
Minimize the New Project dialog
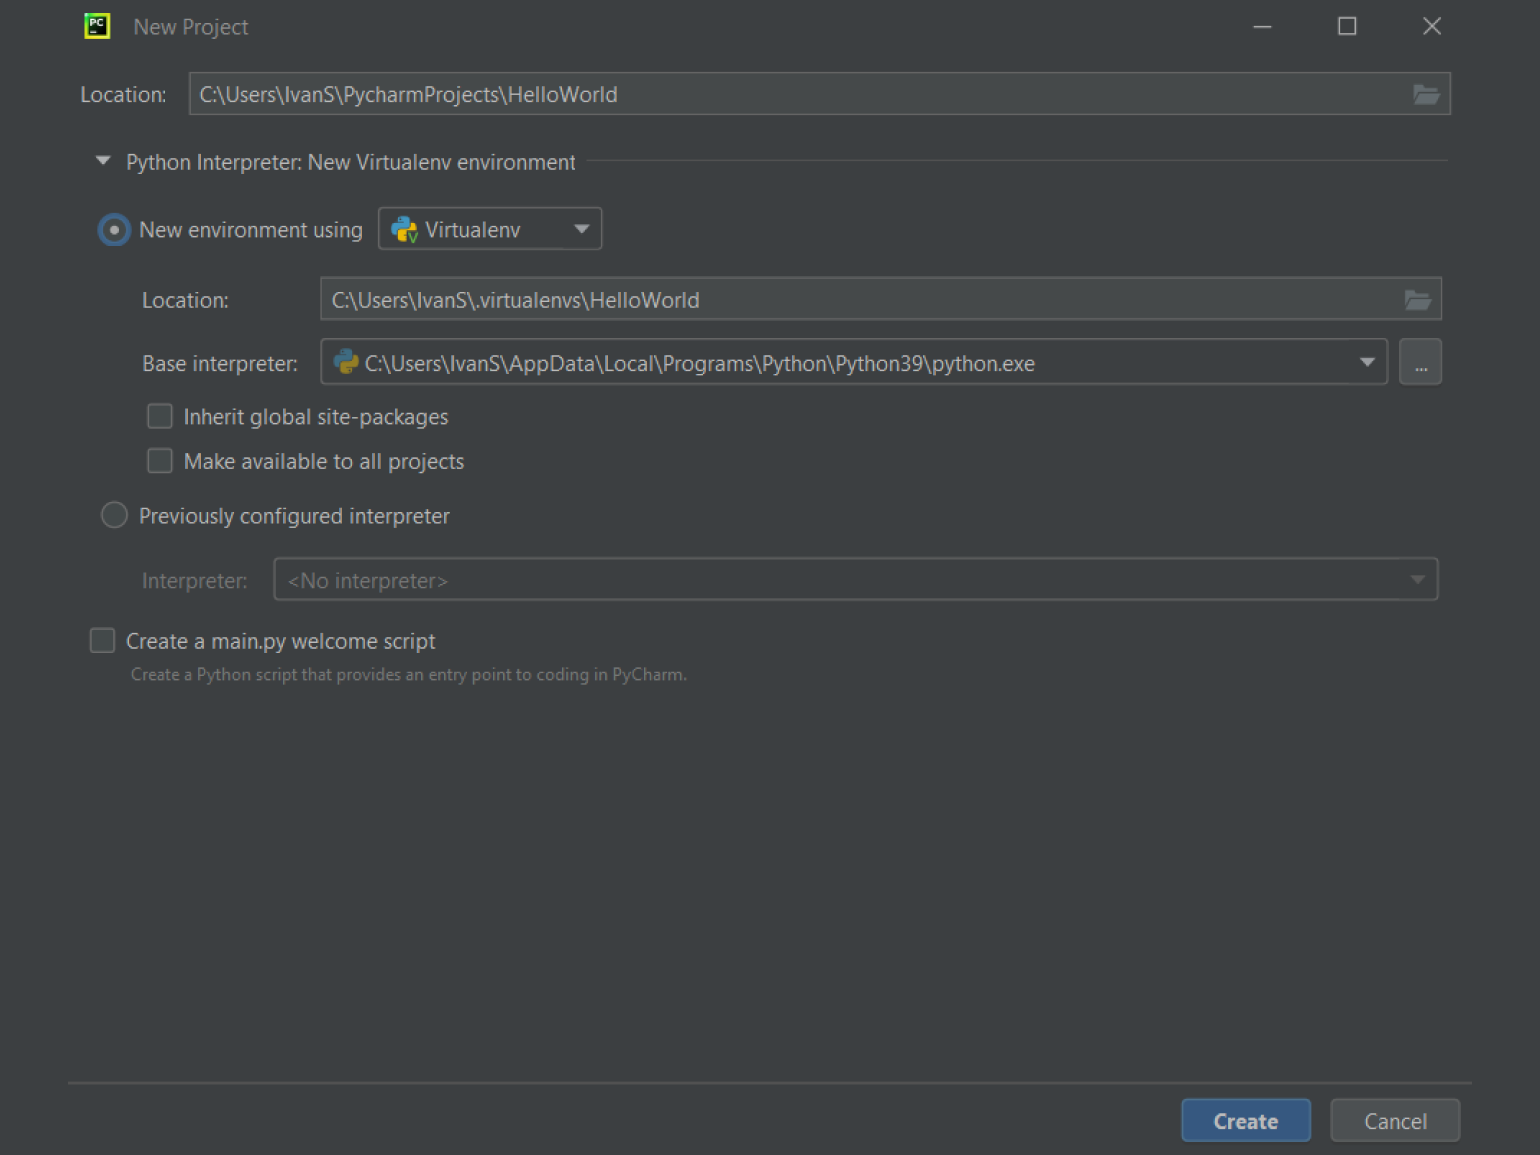tap(1262, 26)
